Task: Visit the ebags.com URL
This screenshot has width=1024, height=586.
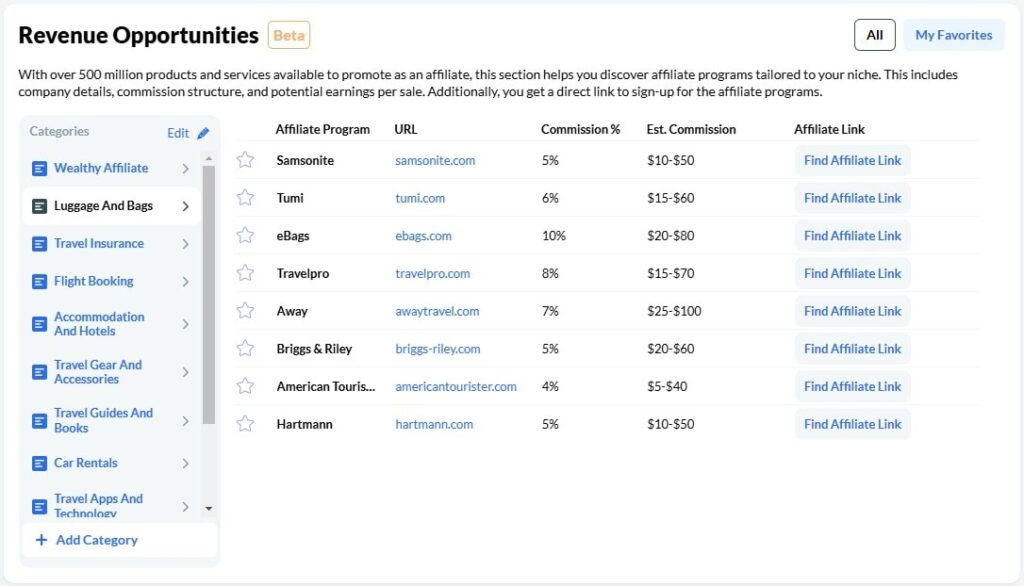Action: [x=423, y=236]
